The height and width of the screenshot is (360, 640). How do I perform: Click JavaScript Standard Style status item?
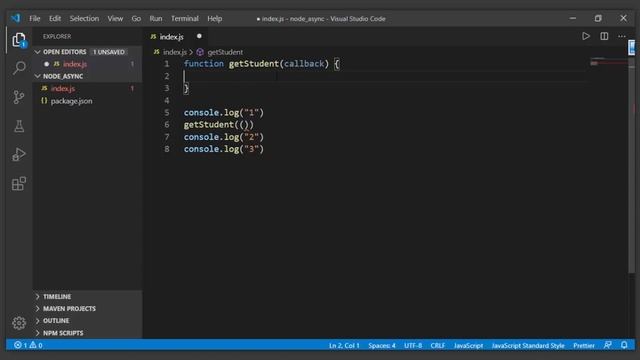[528, 345]
